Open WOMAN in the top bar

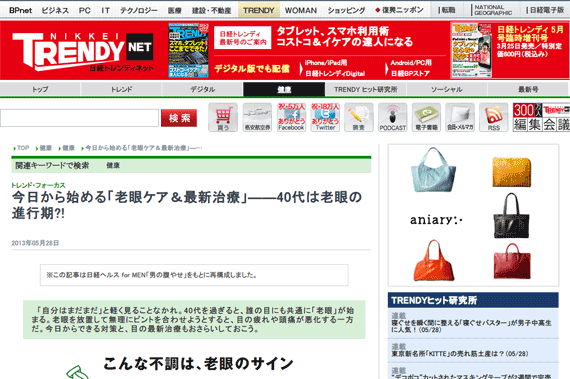tap(301, 11)
